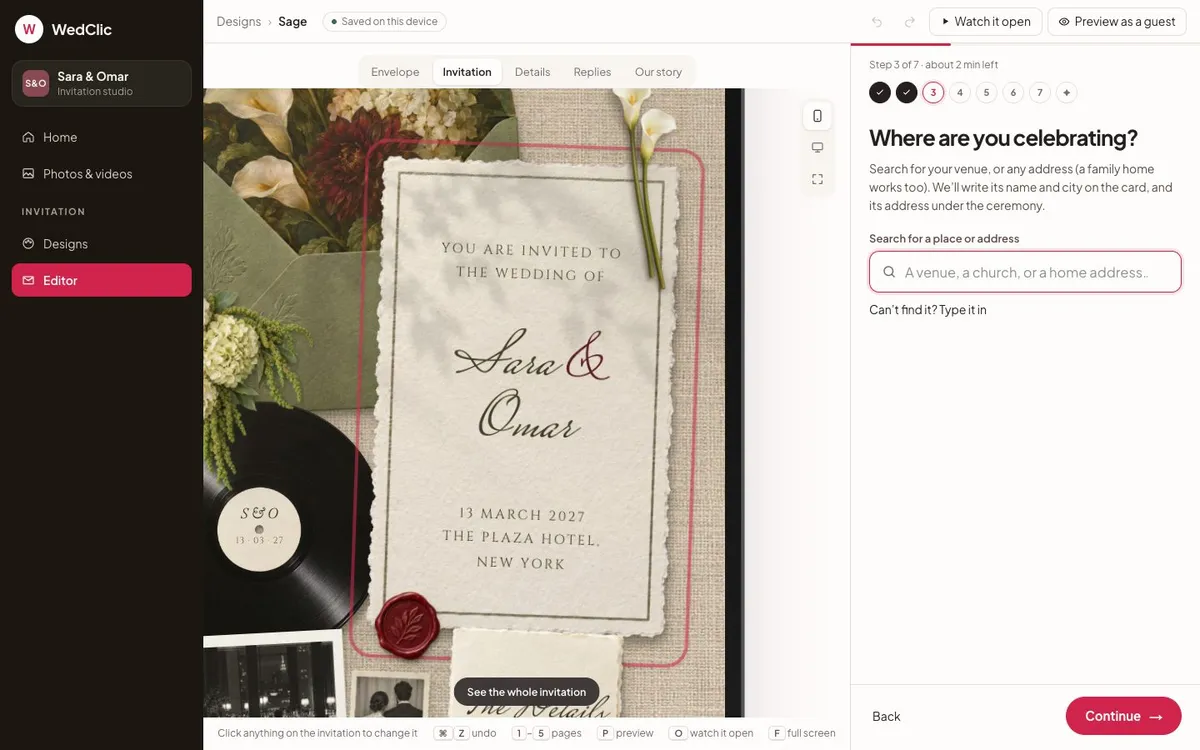Click the Sage breadcrumb
This screenshot has width=1200, height=750.
point(293,21)
